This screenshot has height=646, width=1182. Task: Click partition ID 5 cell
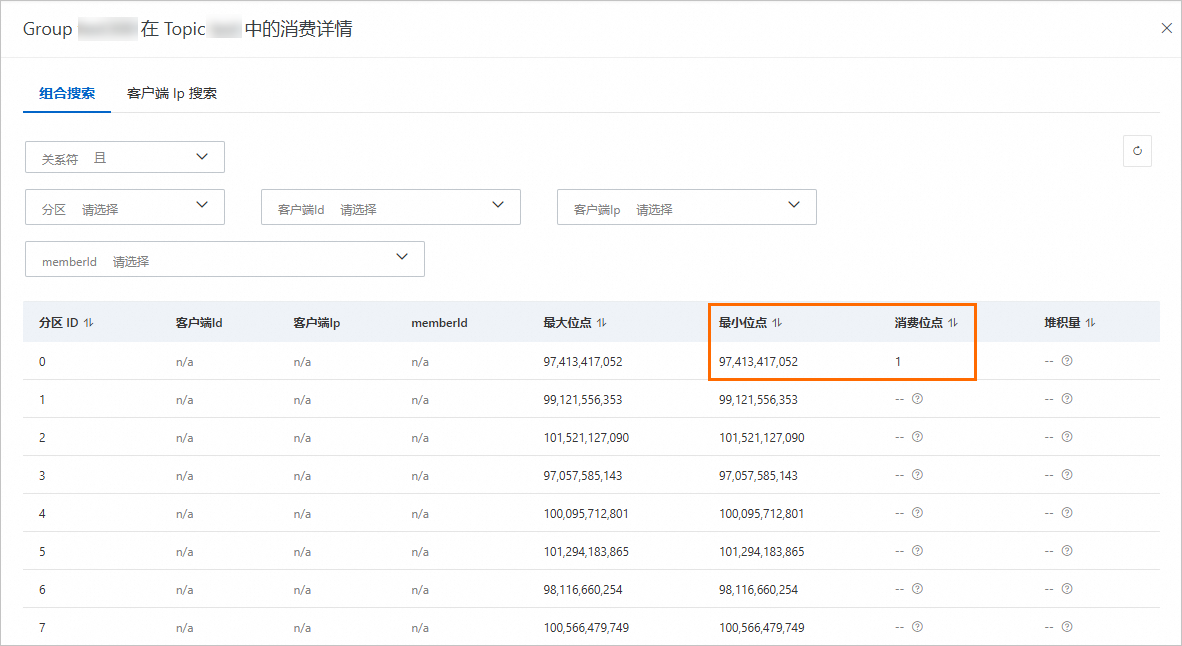(x=42, y=552)
